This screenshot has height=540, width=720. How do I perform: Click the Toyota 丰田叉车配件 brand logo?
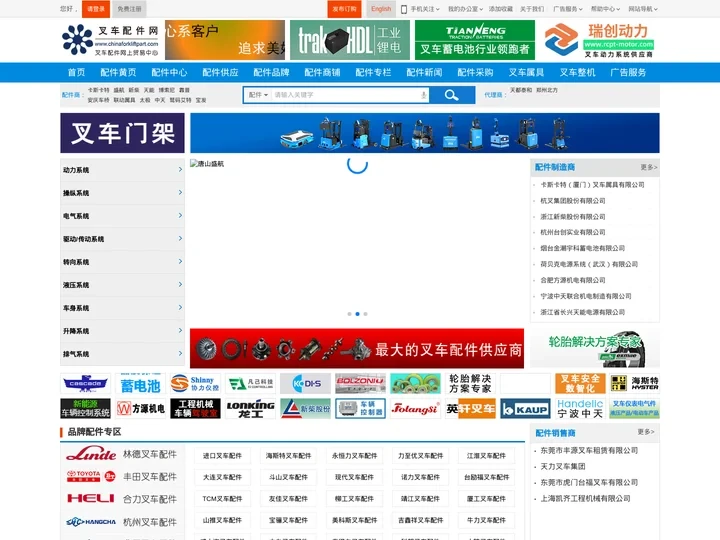[x=91, y=476]
